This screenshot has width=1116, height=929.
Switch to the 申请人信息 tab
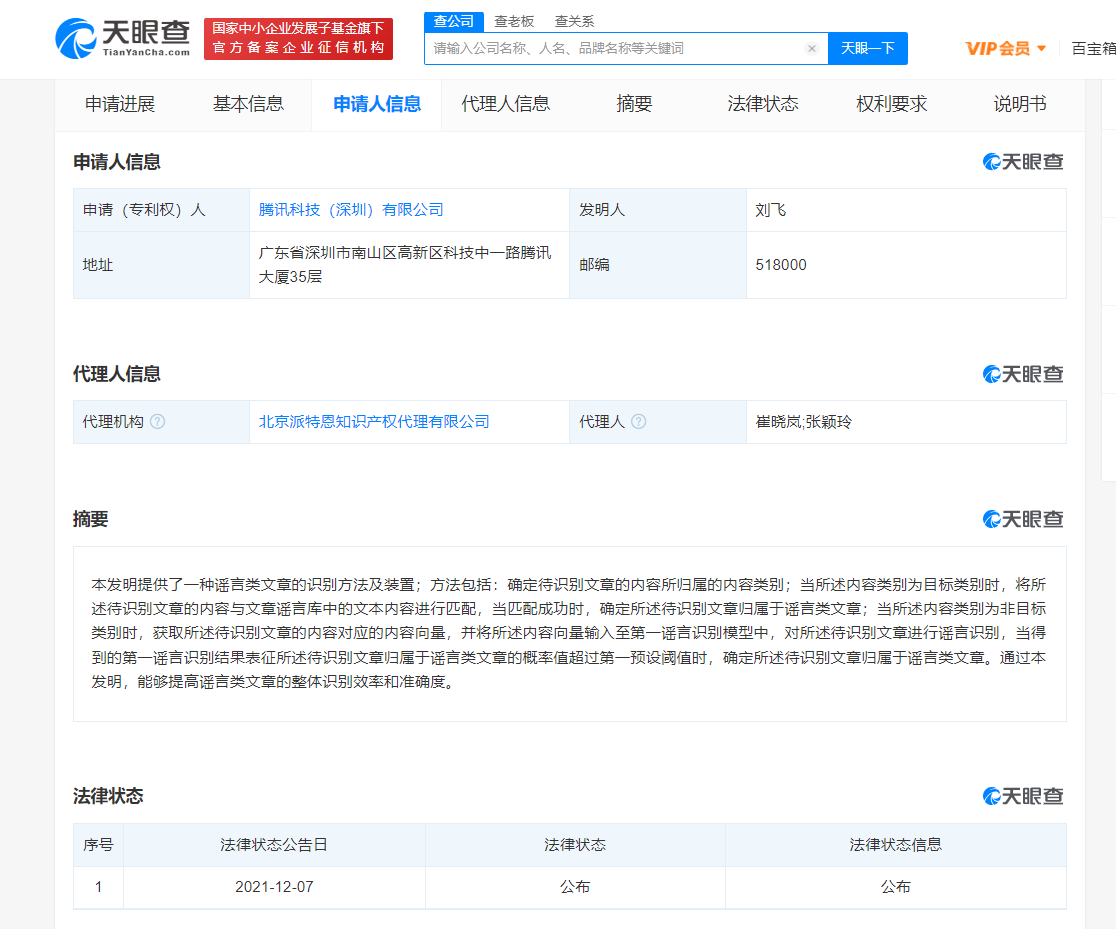coord(377,104)
